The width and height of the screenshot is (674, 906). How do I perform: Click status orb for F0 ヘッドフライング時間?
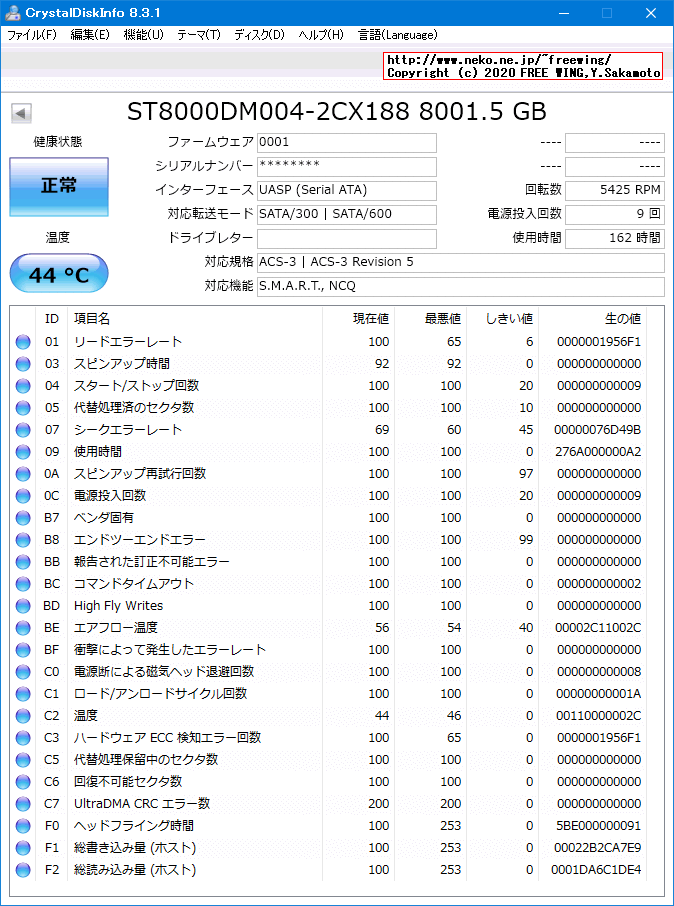(x=23, y=826)
